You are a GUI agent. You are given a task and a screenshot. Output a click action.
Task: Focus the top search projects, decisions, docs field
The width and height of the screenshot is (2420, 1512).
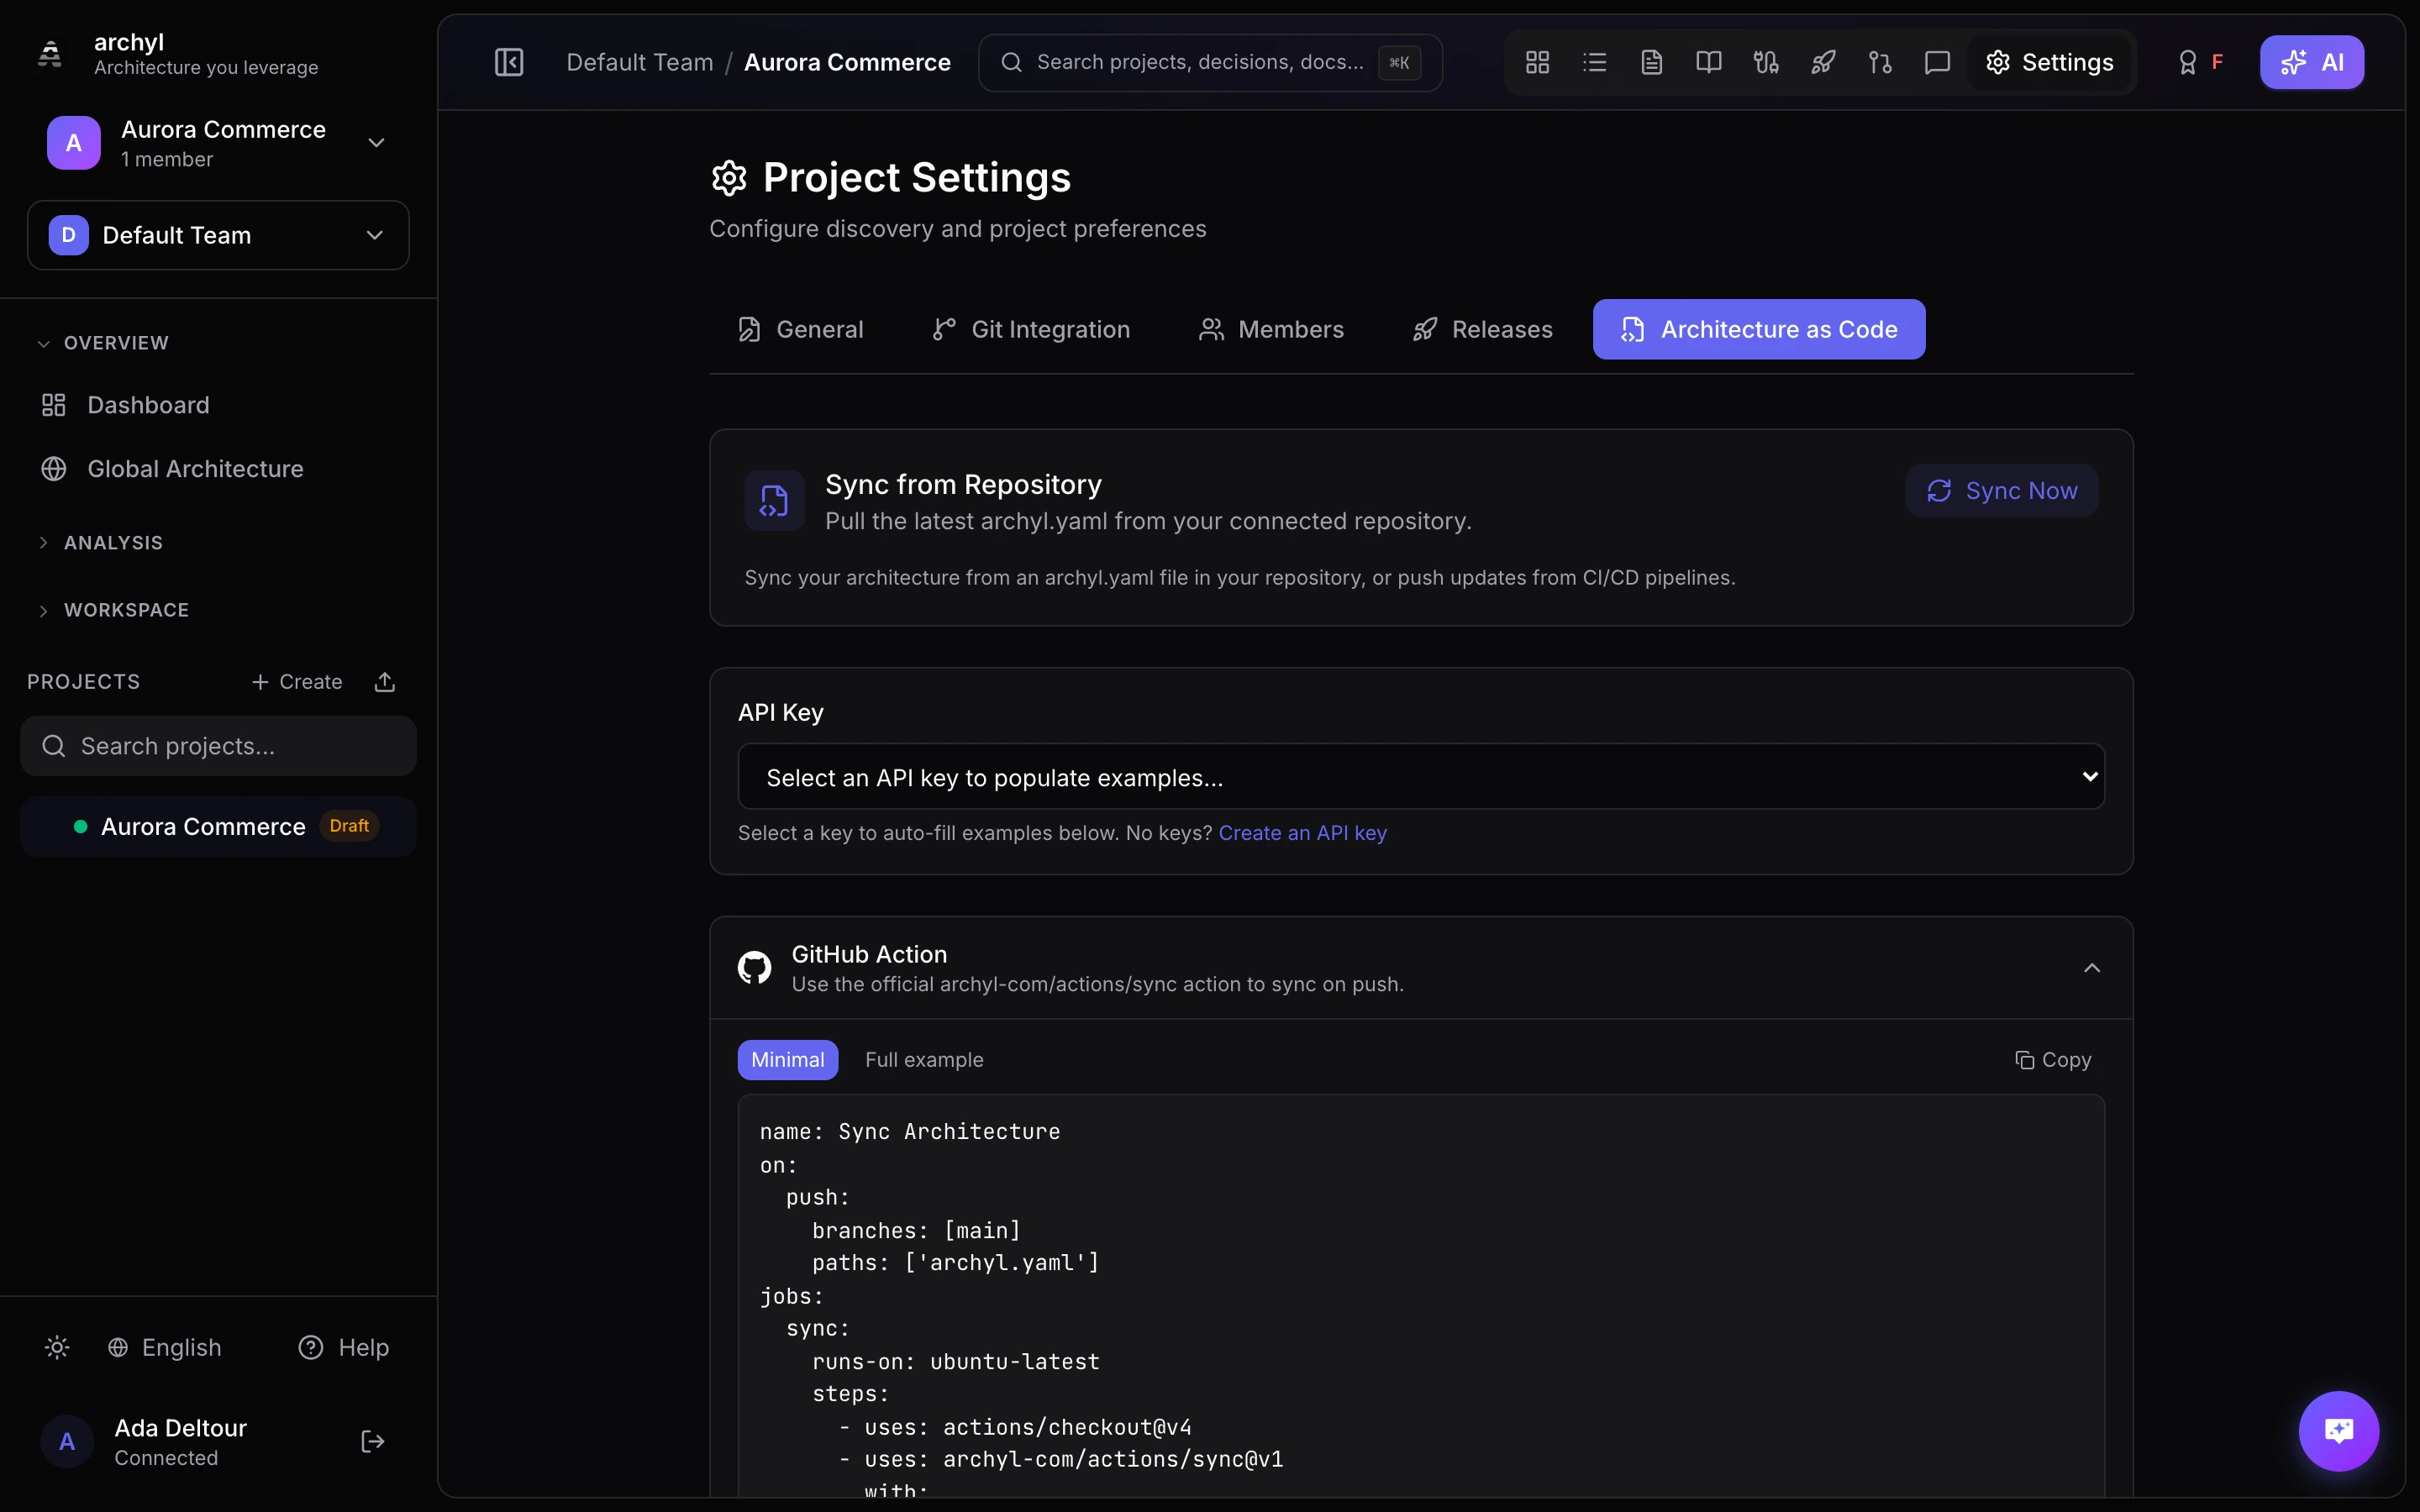click(1210, 62)
